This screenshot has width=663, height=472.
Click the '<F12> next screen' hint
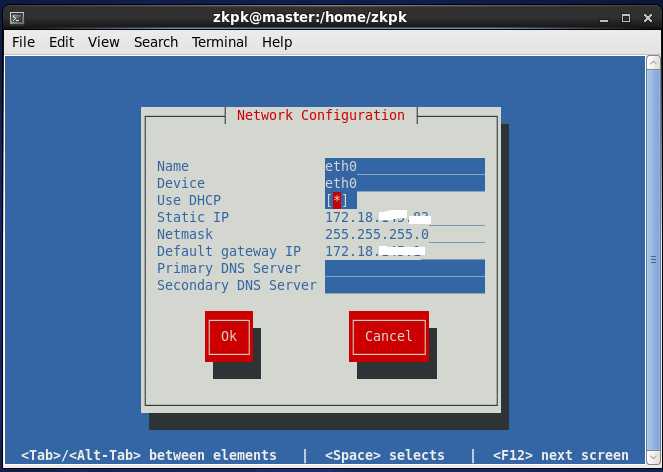[x=561, y=456]
